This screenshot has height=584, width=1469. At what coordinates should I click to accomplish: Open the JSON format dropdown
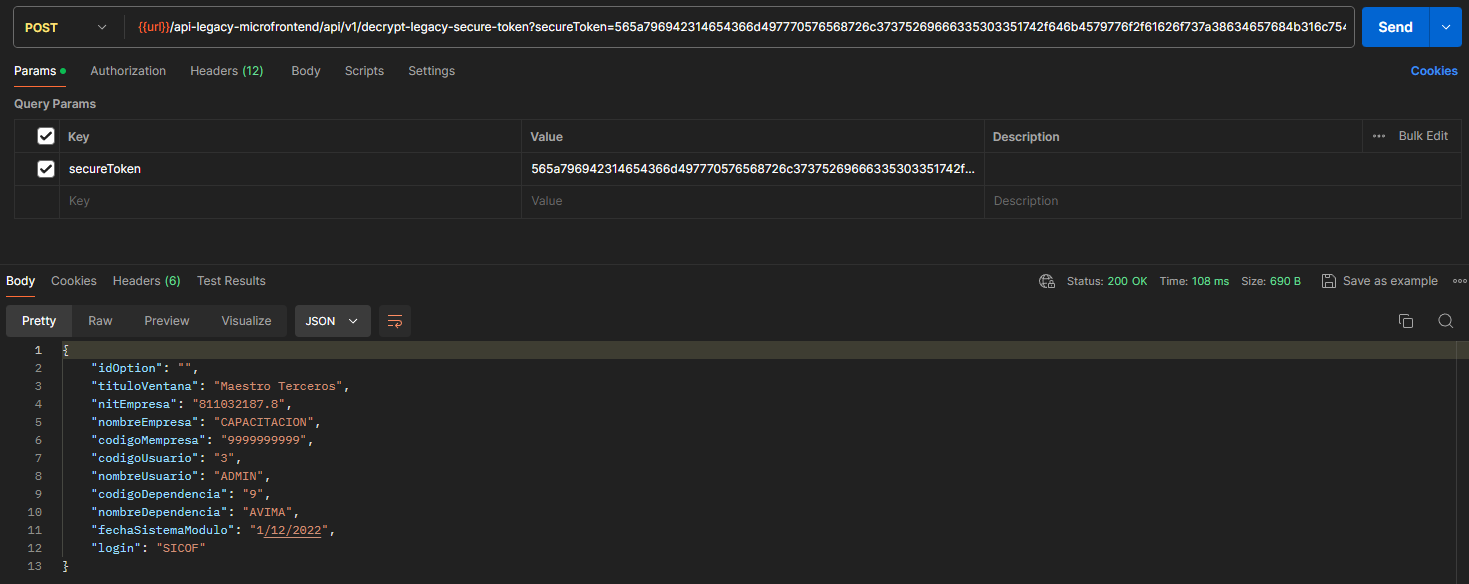[x=332, y=321]
